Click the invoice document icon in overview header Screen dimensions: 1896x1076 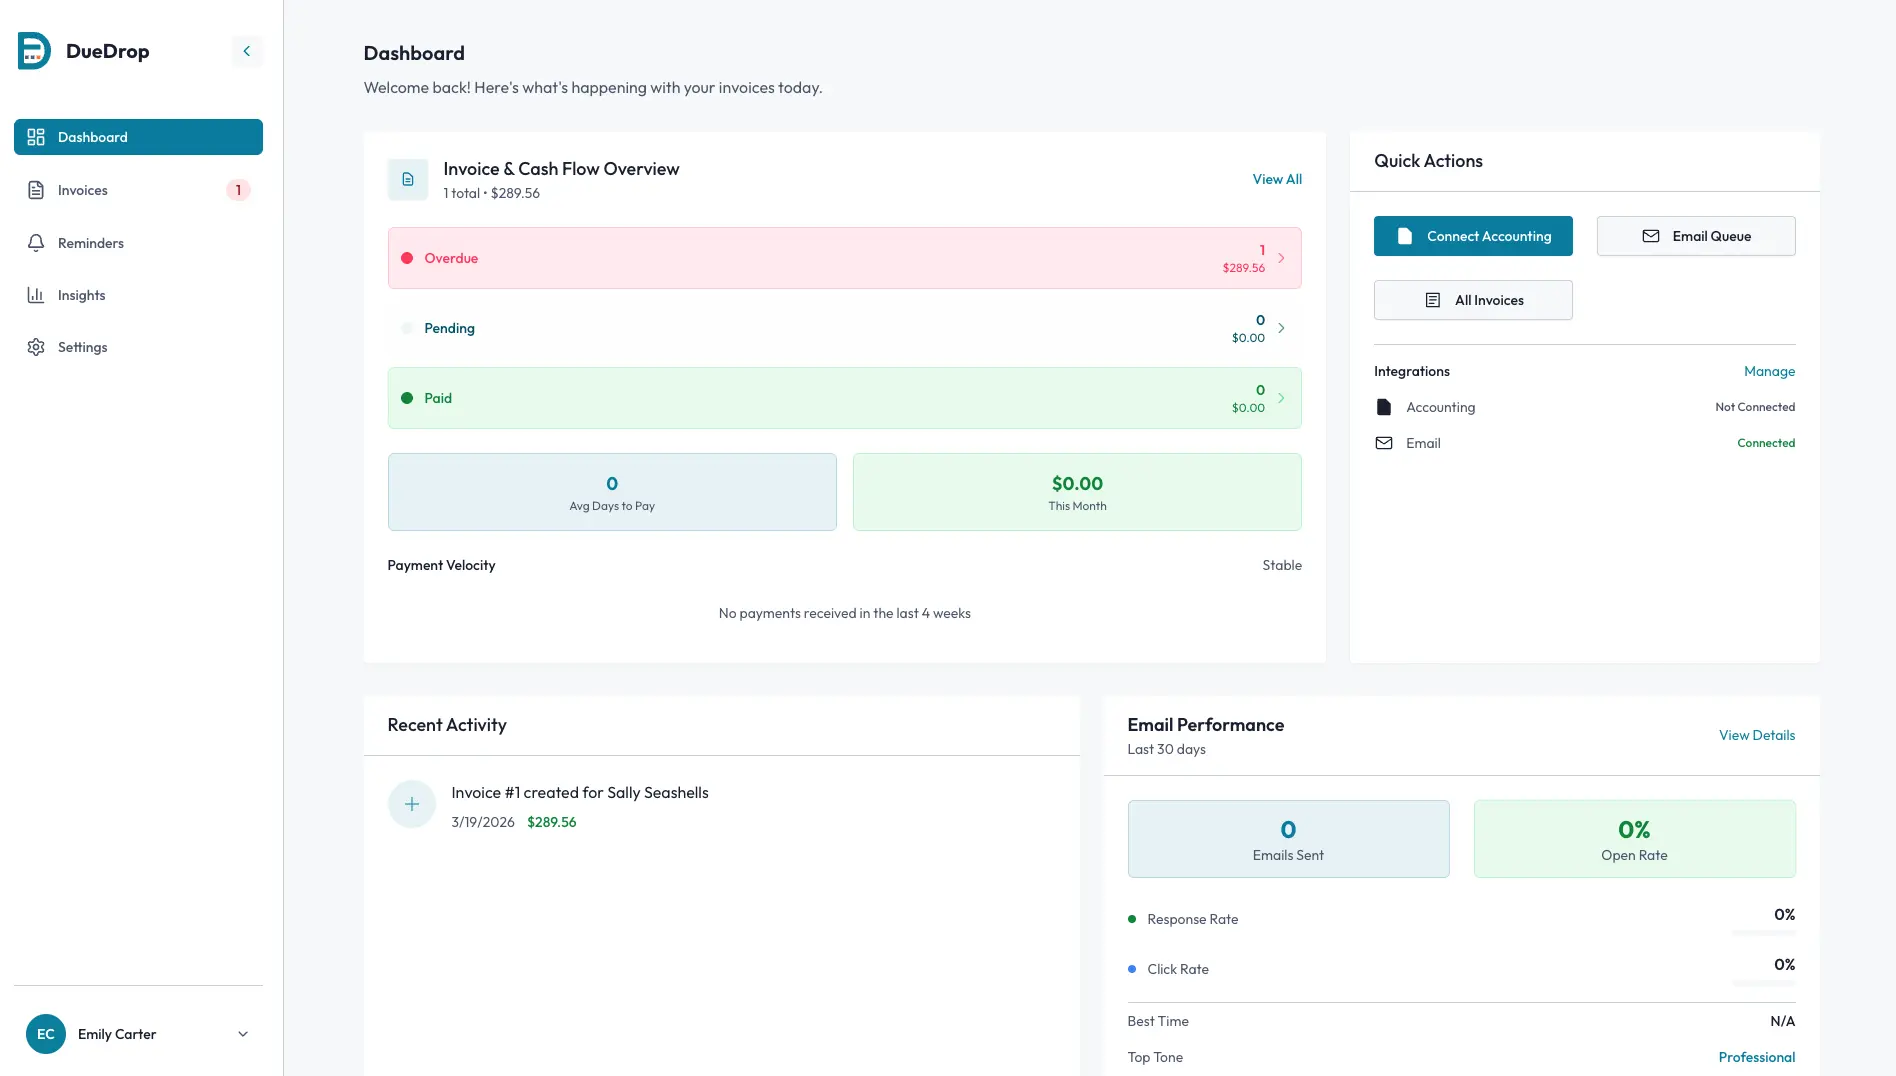pos(408,180)
